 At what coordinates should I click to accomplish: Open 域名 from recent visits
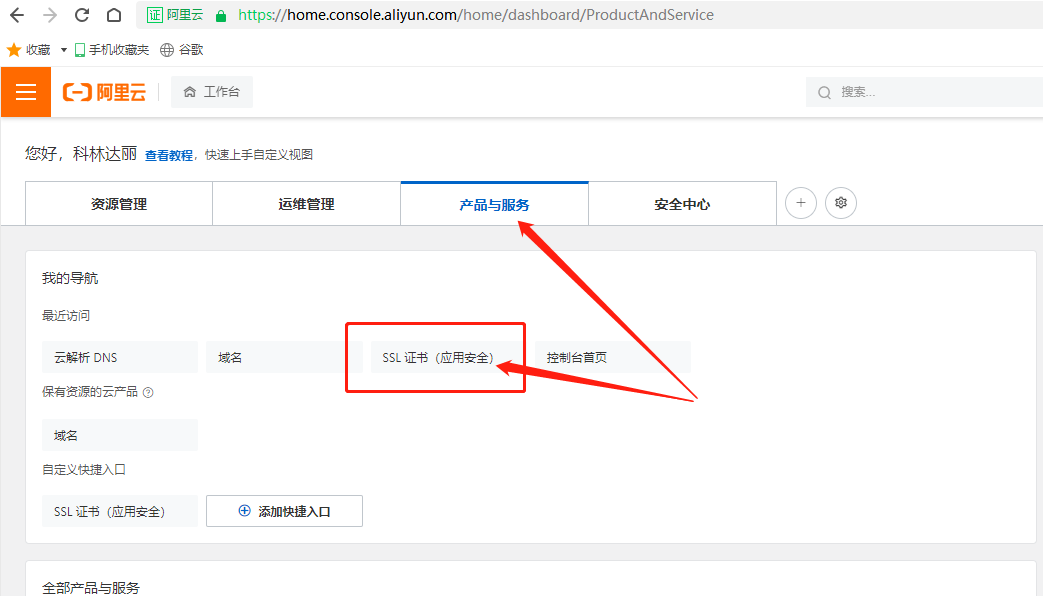284,357
